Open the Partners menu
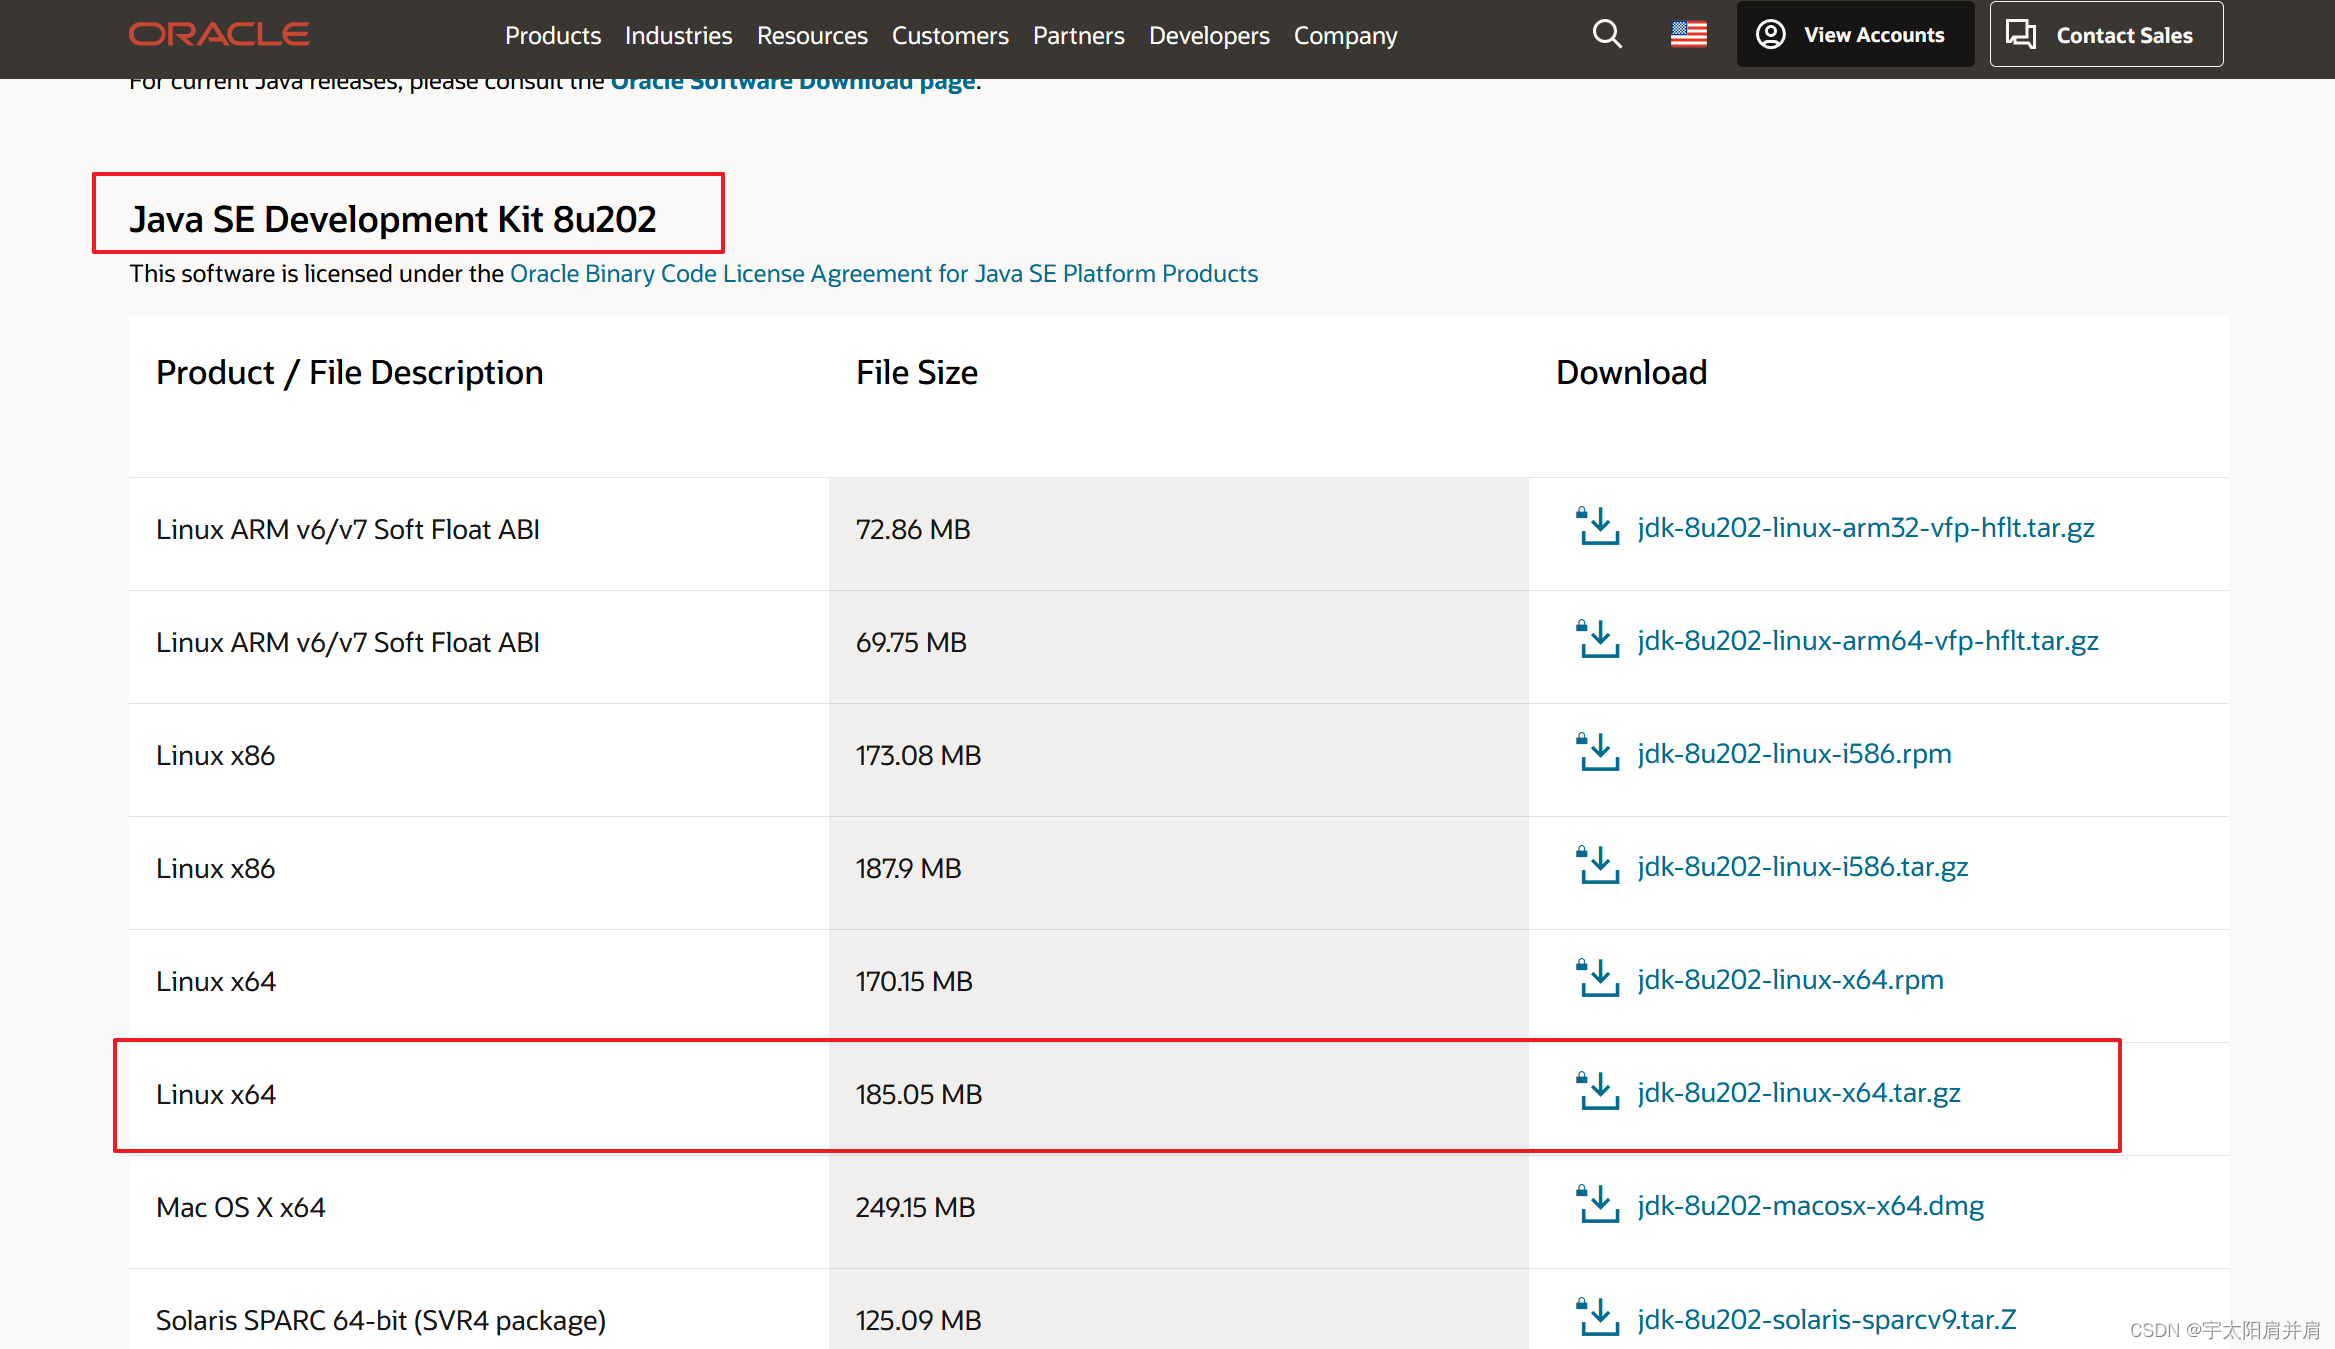The image size is (2335, 1349). click(1079, 36)
